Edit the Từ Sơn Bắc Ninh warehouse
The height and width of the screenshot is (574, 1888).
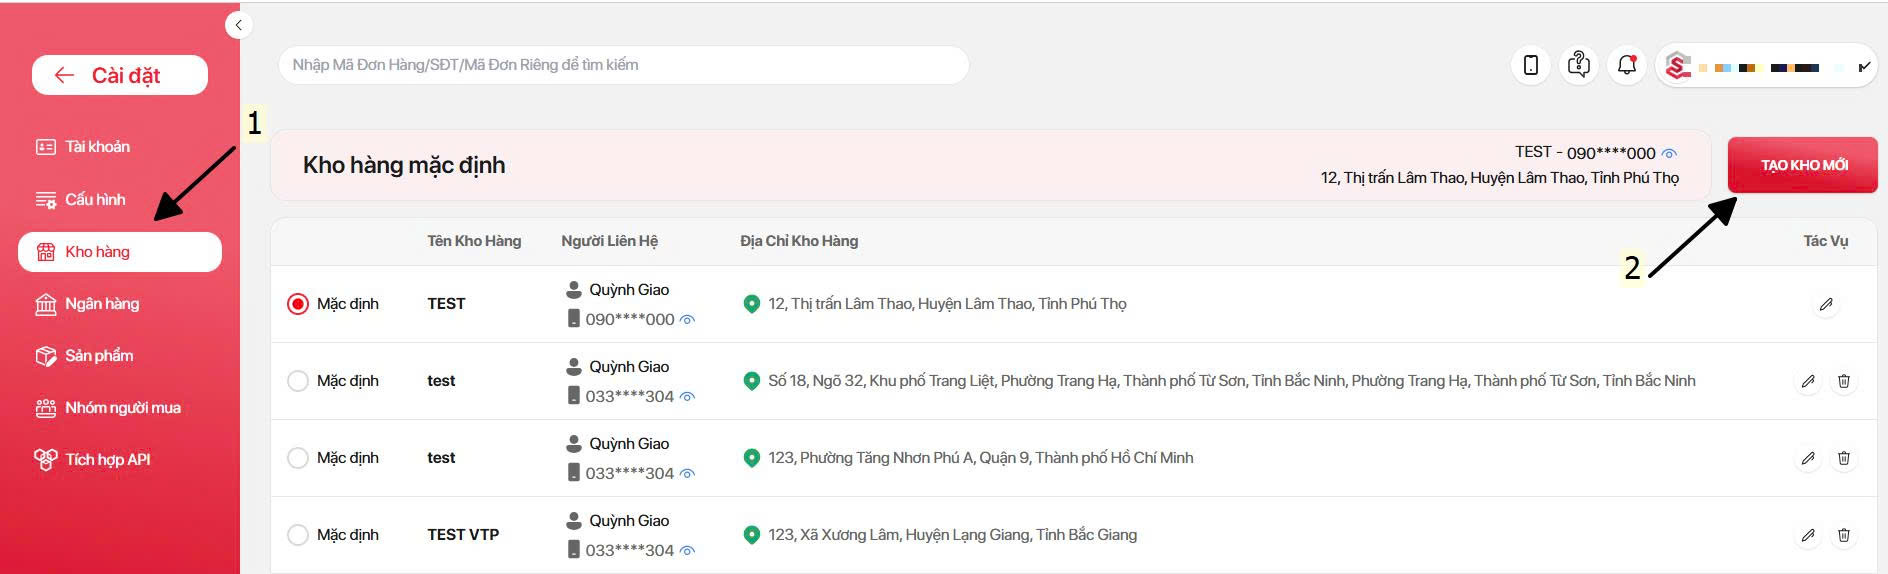[1808, 381]
